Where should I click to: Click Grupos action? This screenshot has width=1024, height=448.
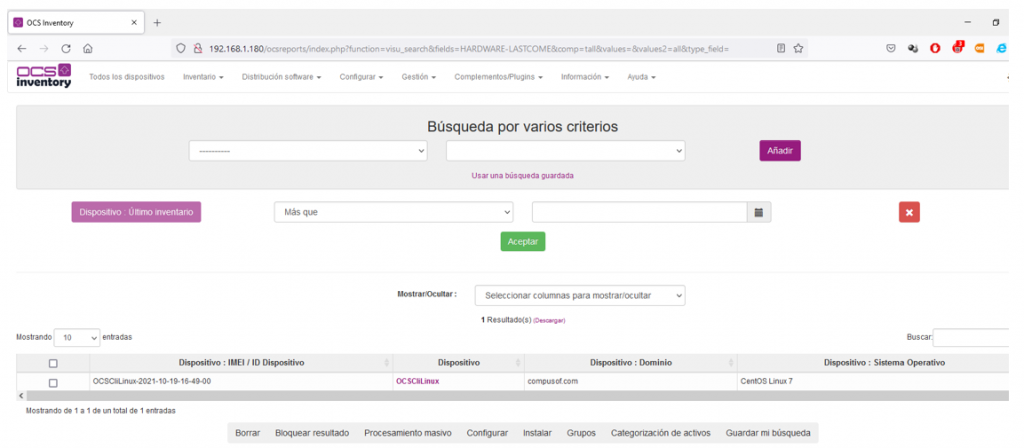click(x=581, y=433)
